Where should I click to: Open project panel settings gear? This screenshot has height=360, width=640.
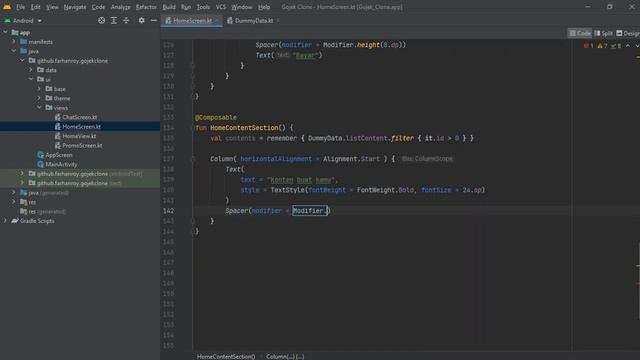tap(141, 20)
